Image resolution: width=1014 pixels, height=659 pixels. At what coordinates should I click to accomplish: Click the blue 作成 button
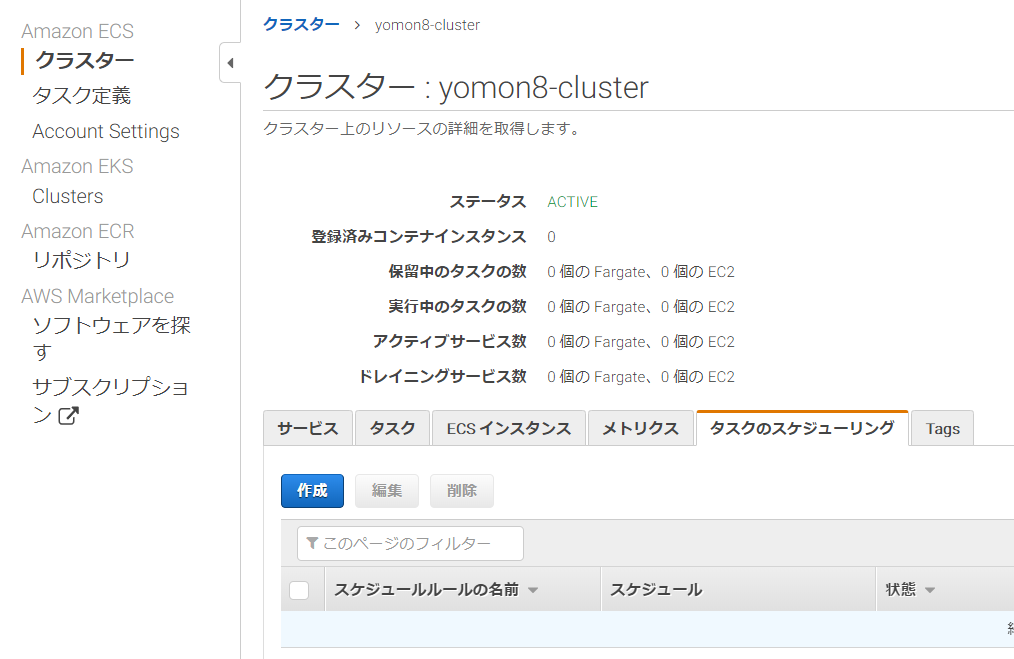tap(312, 491)
